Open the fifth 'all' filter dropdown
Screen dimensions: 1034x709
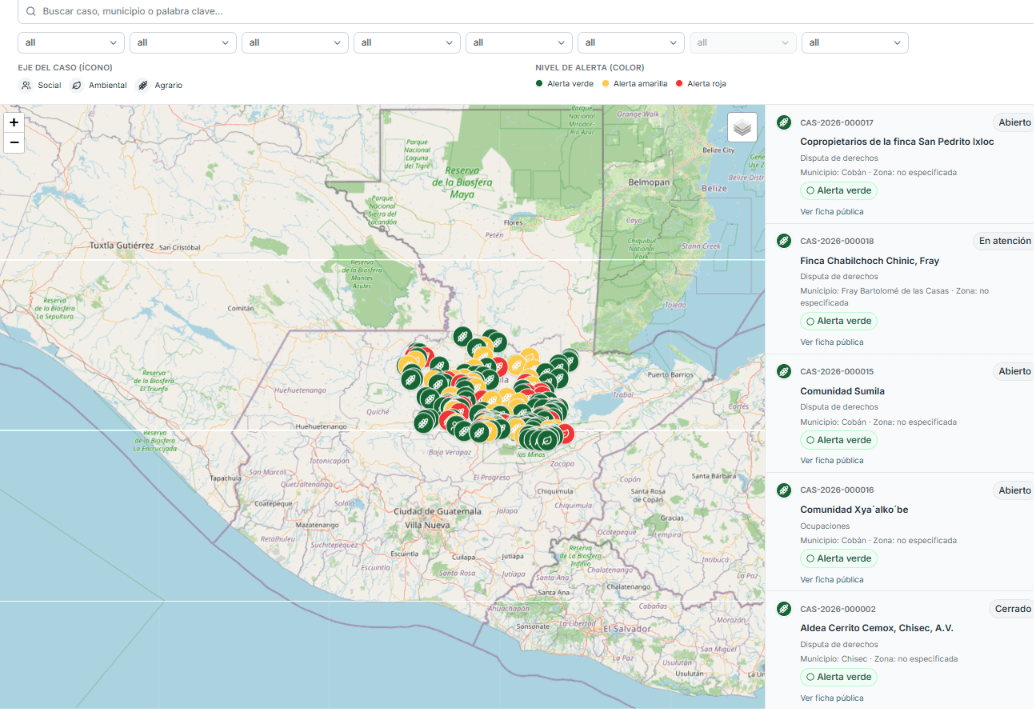click(x=519, y=43)
